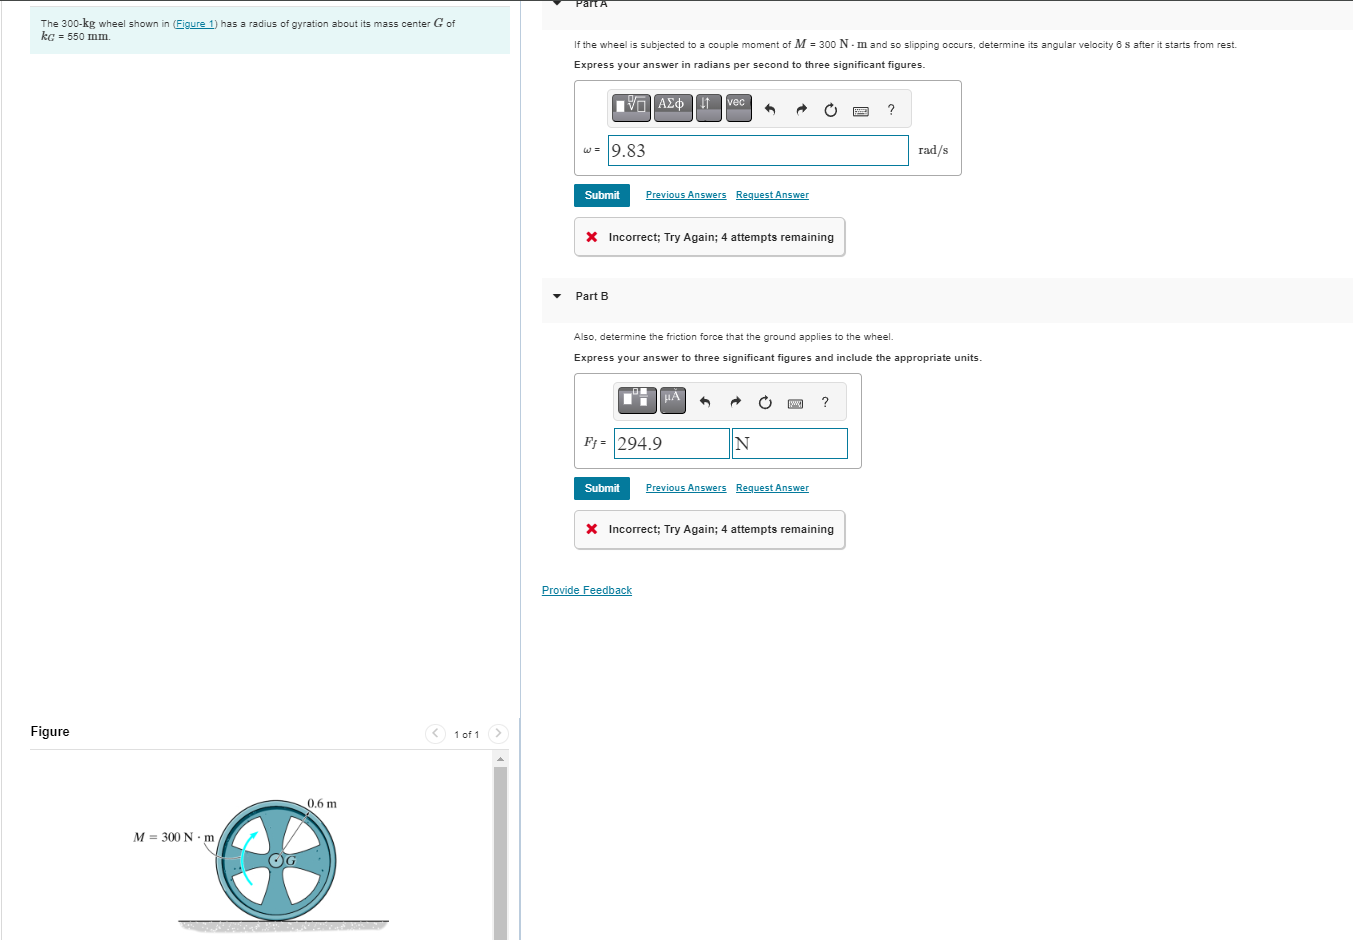
Task: Reset Part B answer field
Action: 765,402
